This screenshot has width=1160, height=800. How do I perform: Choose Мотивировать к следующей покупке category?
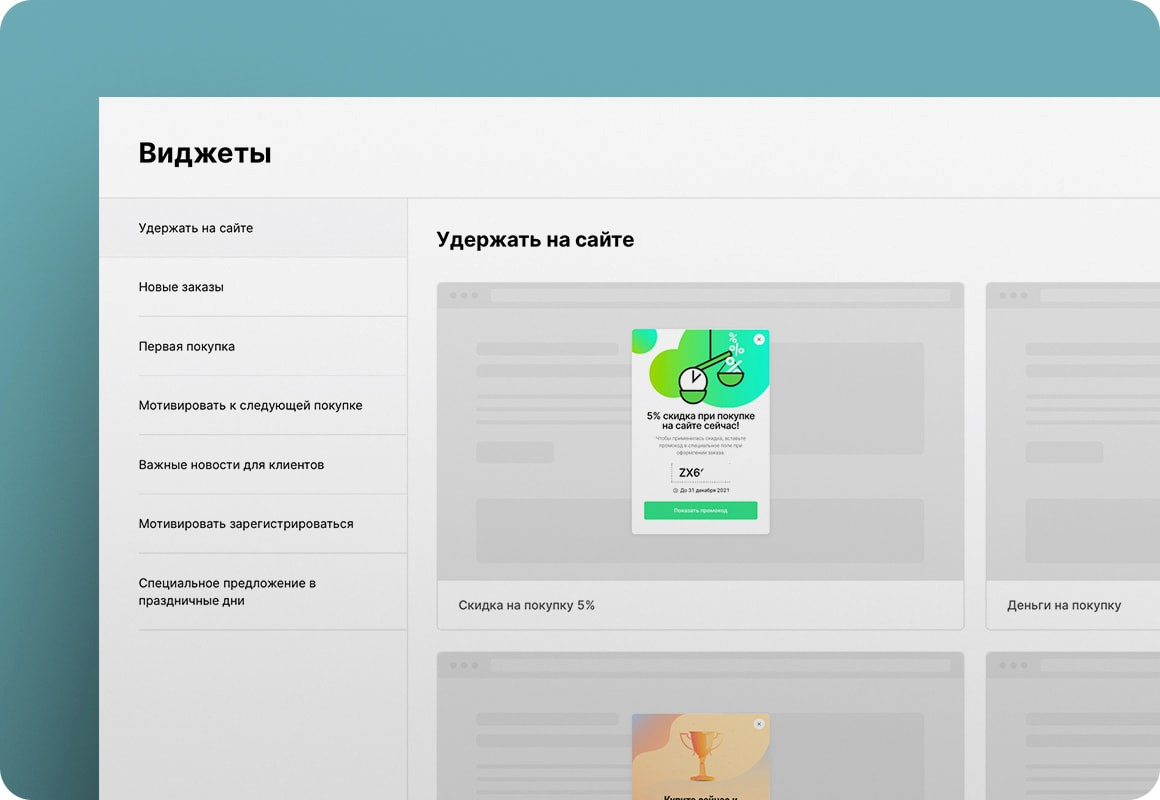tap(253, 406)
